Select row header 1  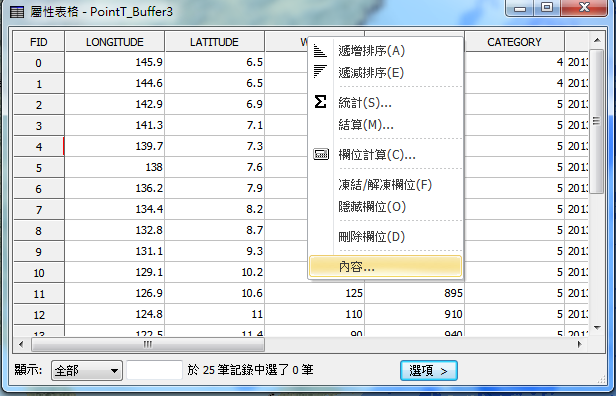click(x=38, y=84)
